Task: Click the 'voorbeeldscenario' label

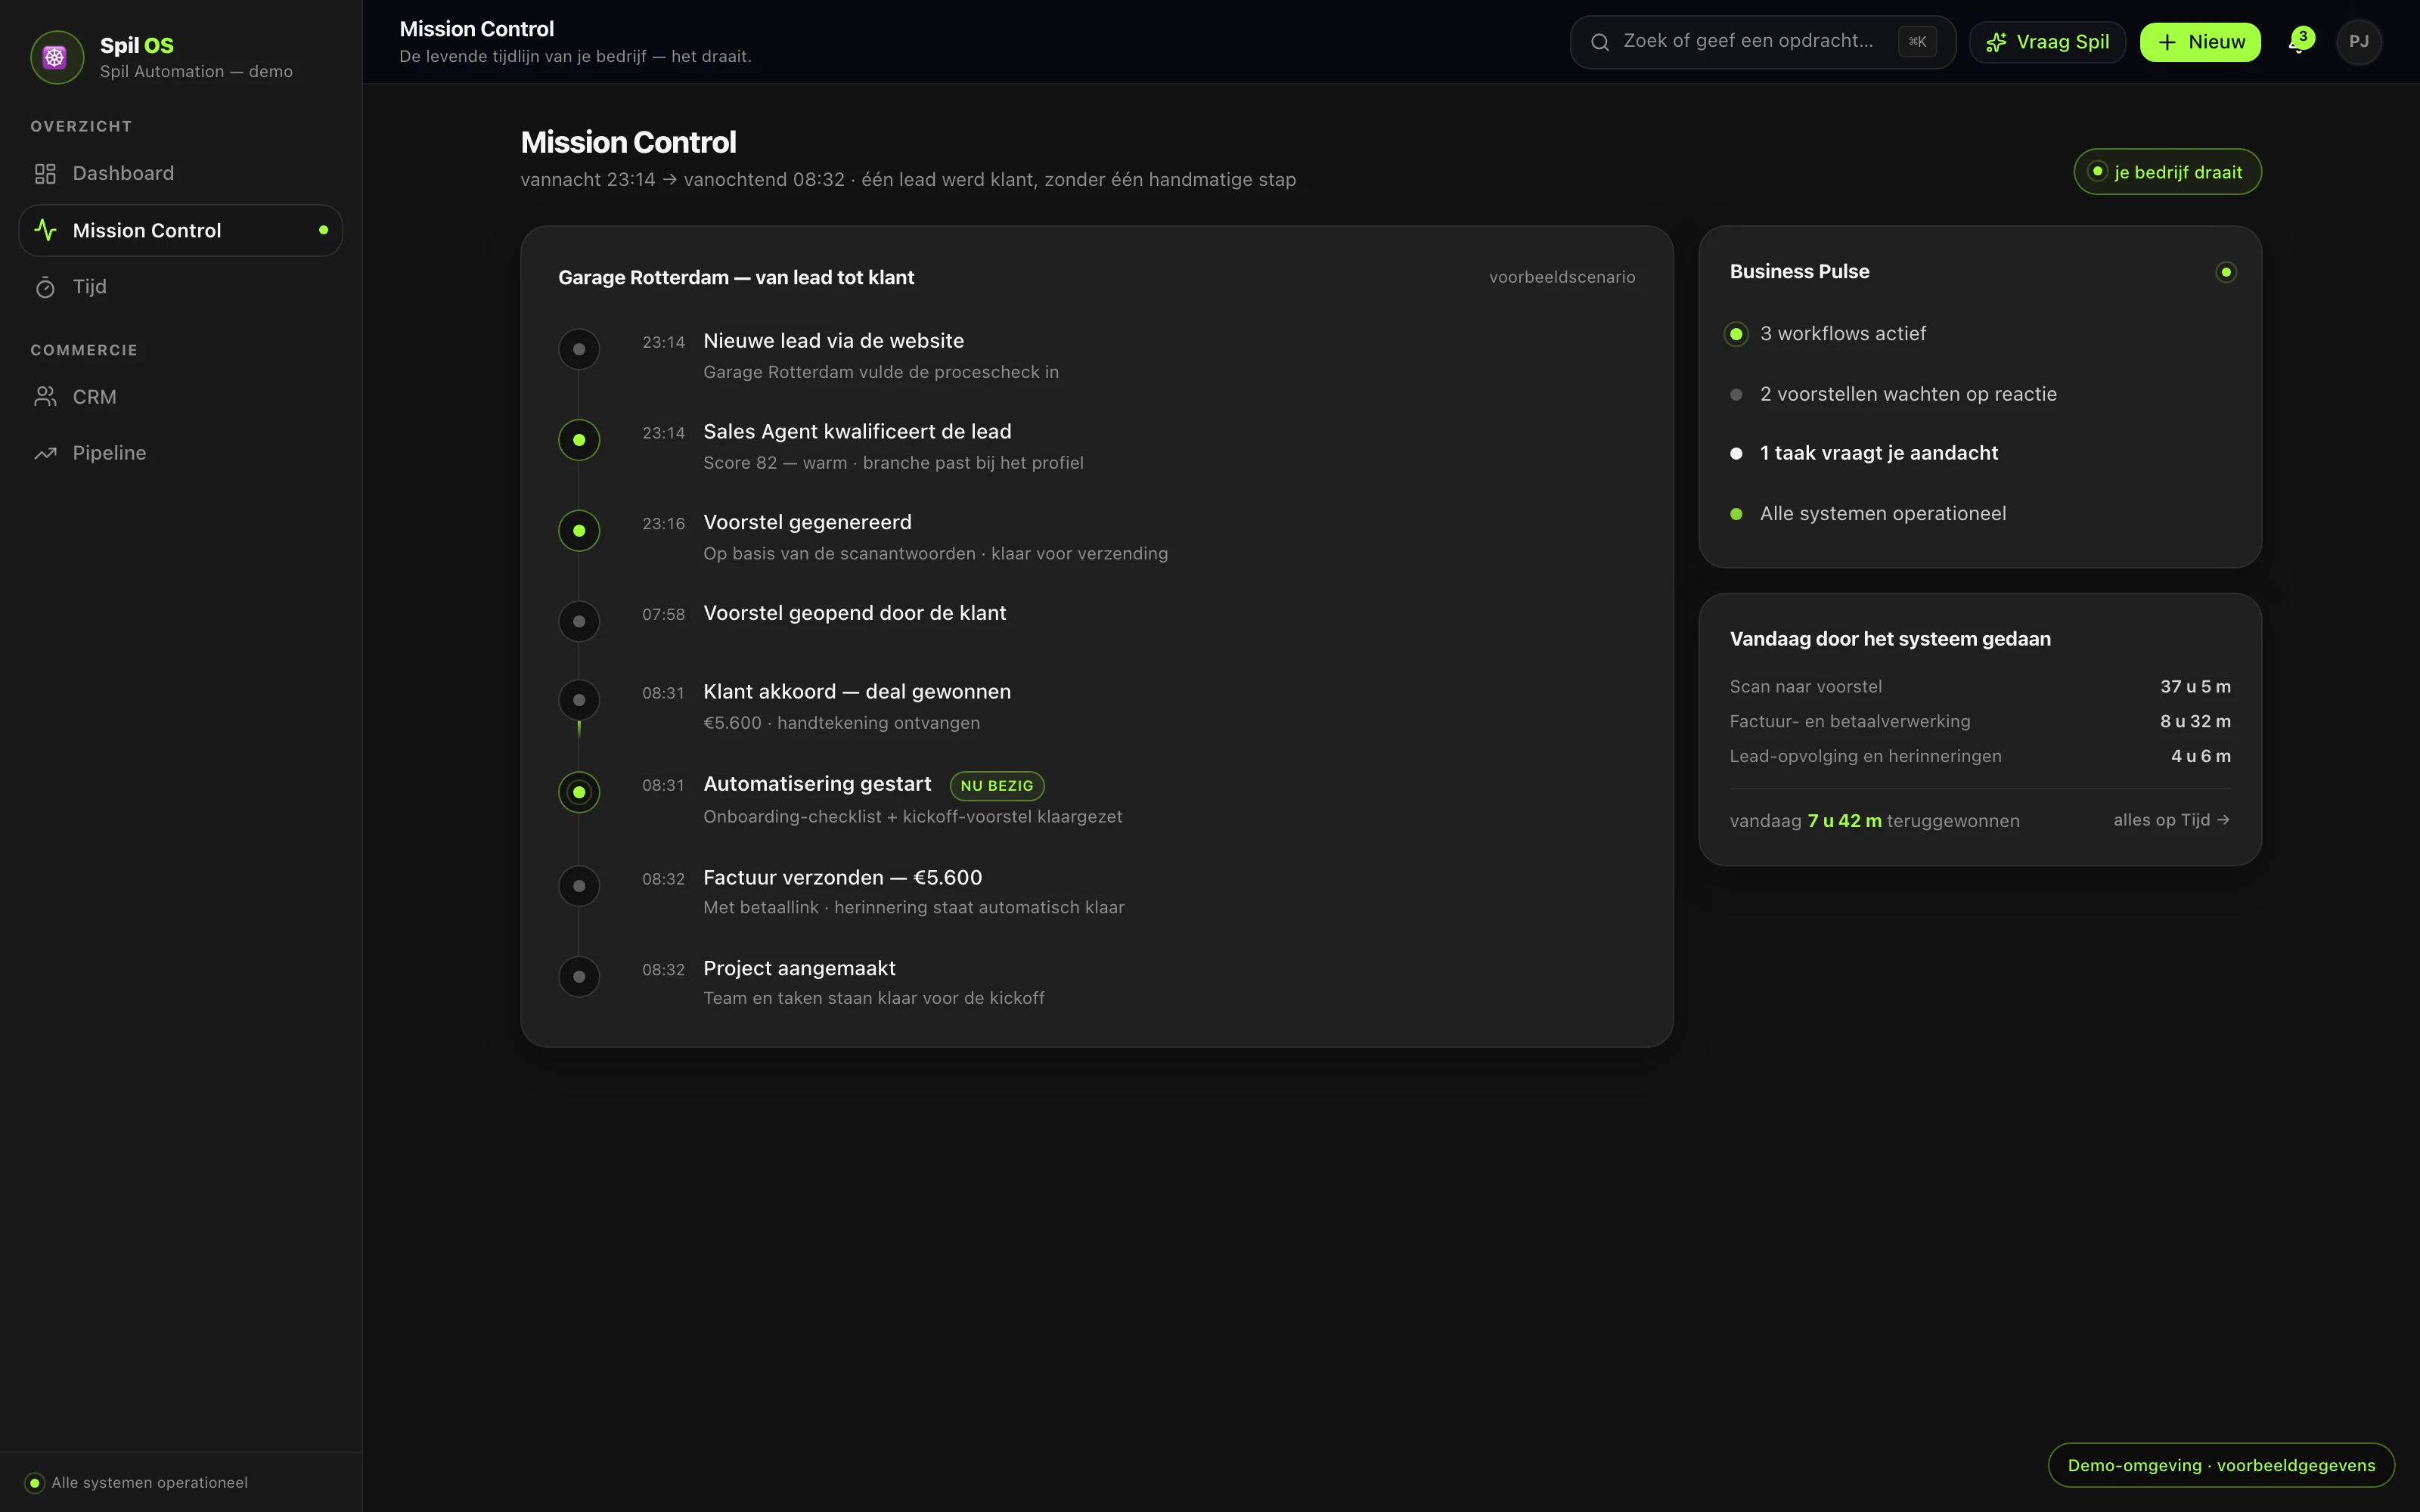Action: pyautogui.click(x=1562, y=277)
